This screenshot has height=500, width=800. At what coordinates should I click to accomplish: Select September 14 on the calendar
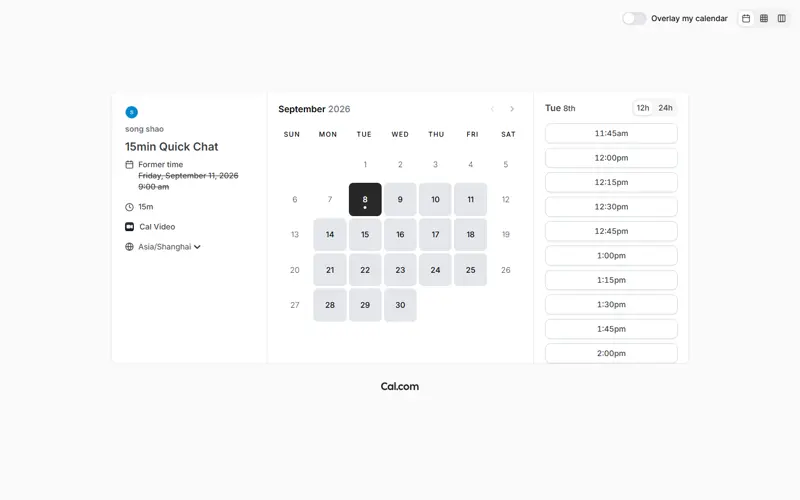[330, 235]
